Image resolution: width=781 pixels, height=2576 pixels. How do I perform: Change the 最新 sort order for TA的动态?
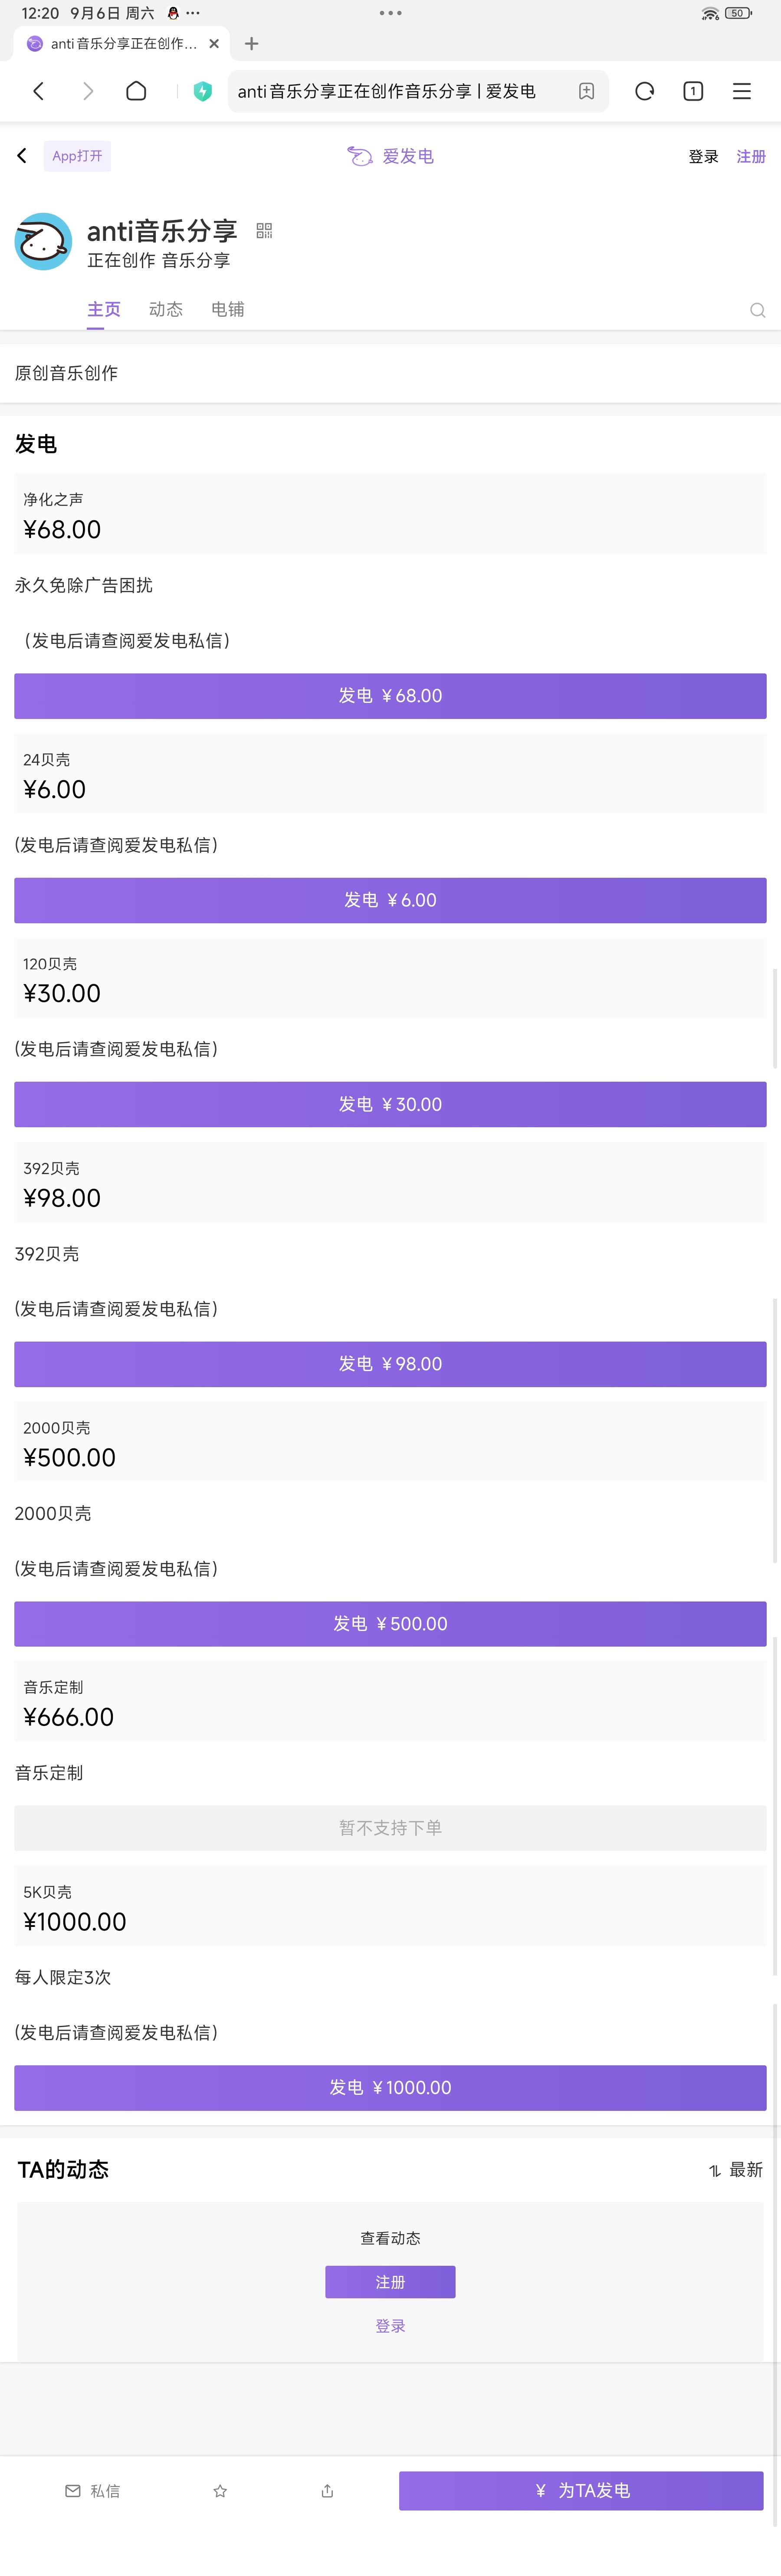click(x=736, y=2170)
